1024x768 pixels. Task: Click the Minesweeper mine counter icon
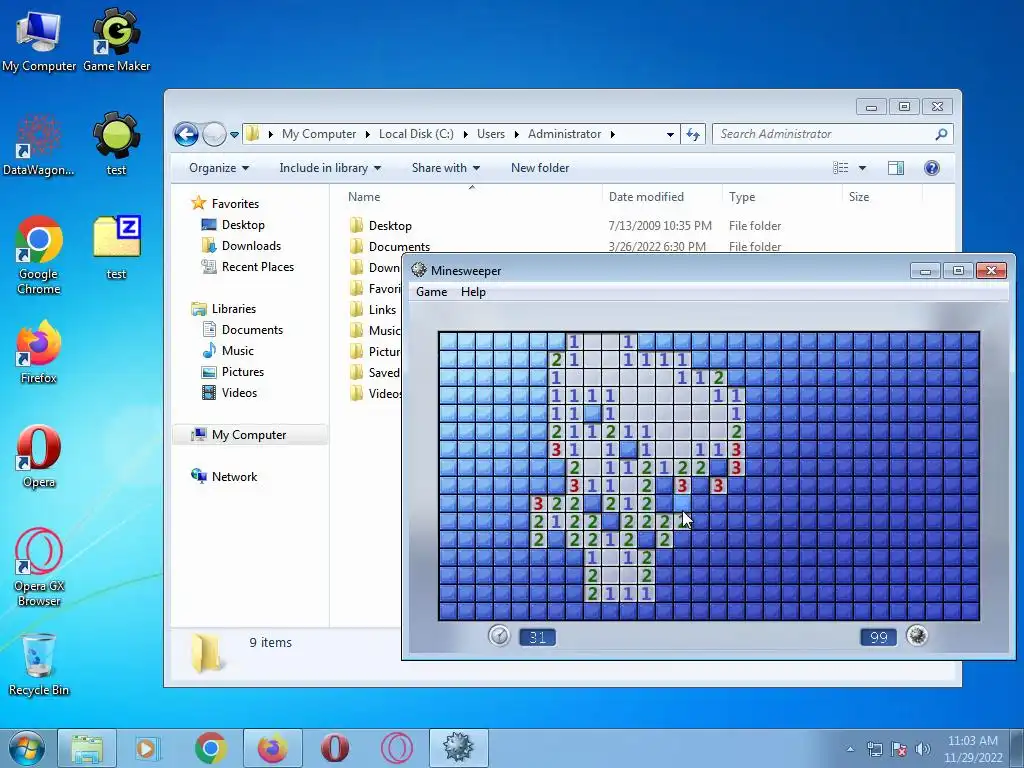917,635
